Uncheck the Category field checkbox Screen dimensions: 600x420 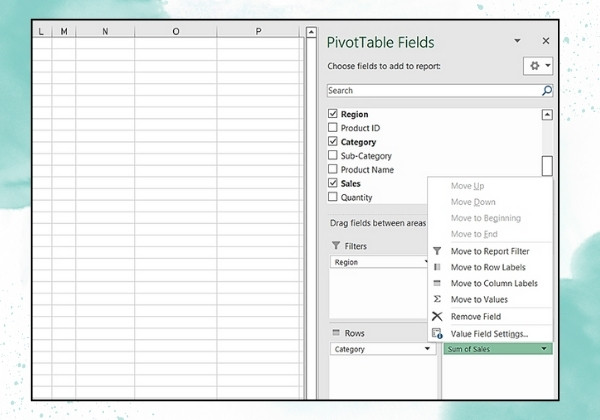tap(333, 142)
